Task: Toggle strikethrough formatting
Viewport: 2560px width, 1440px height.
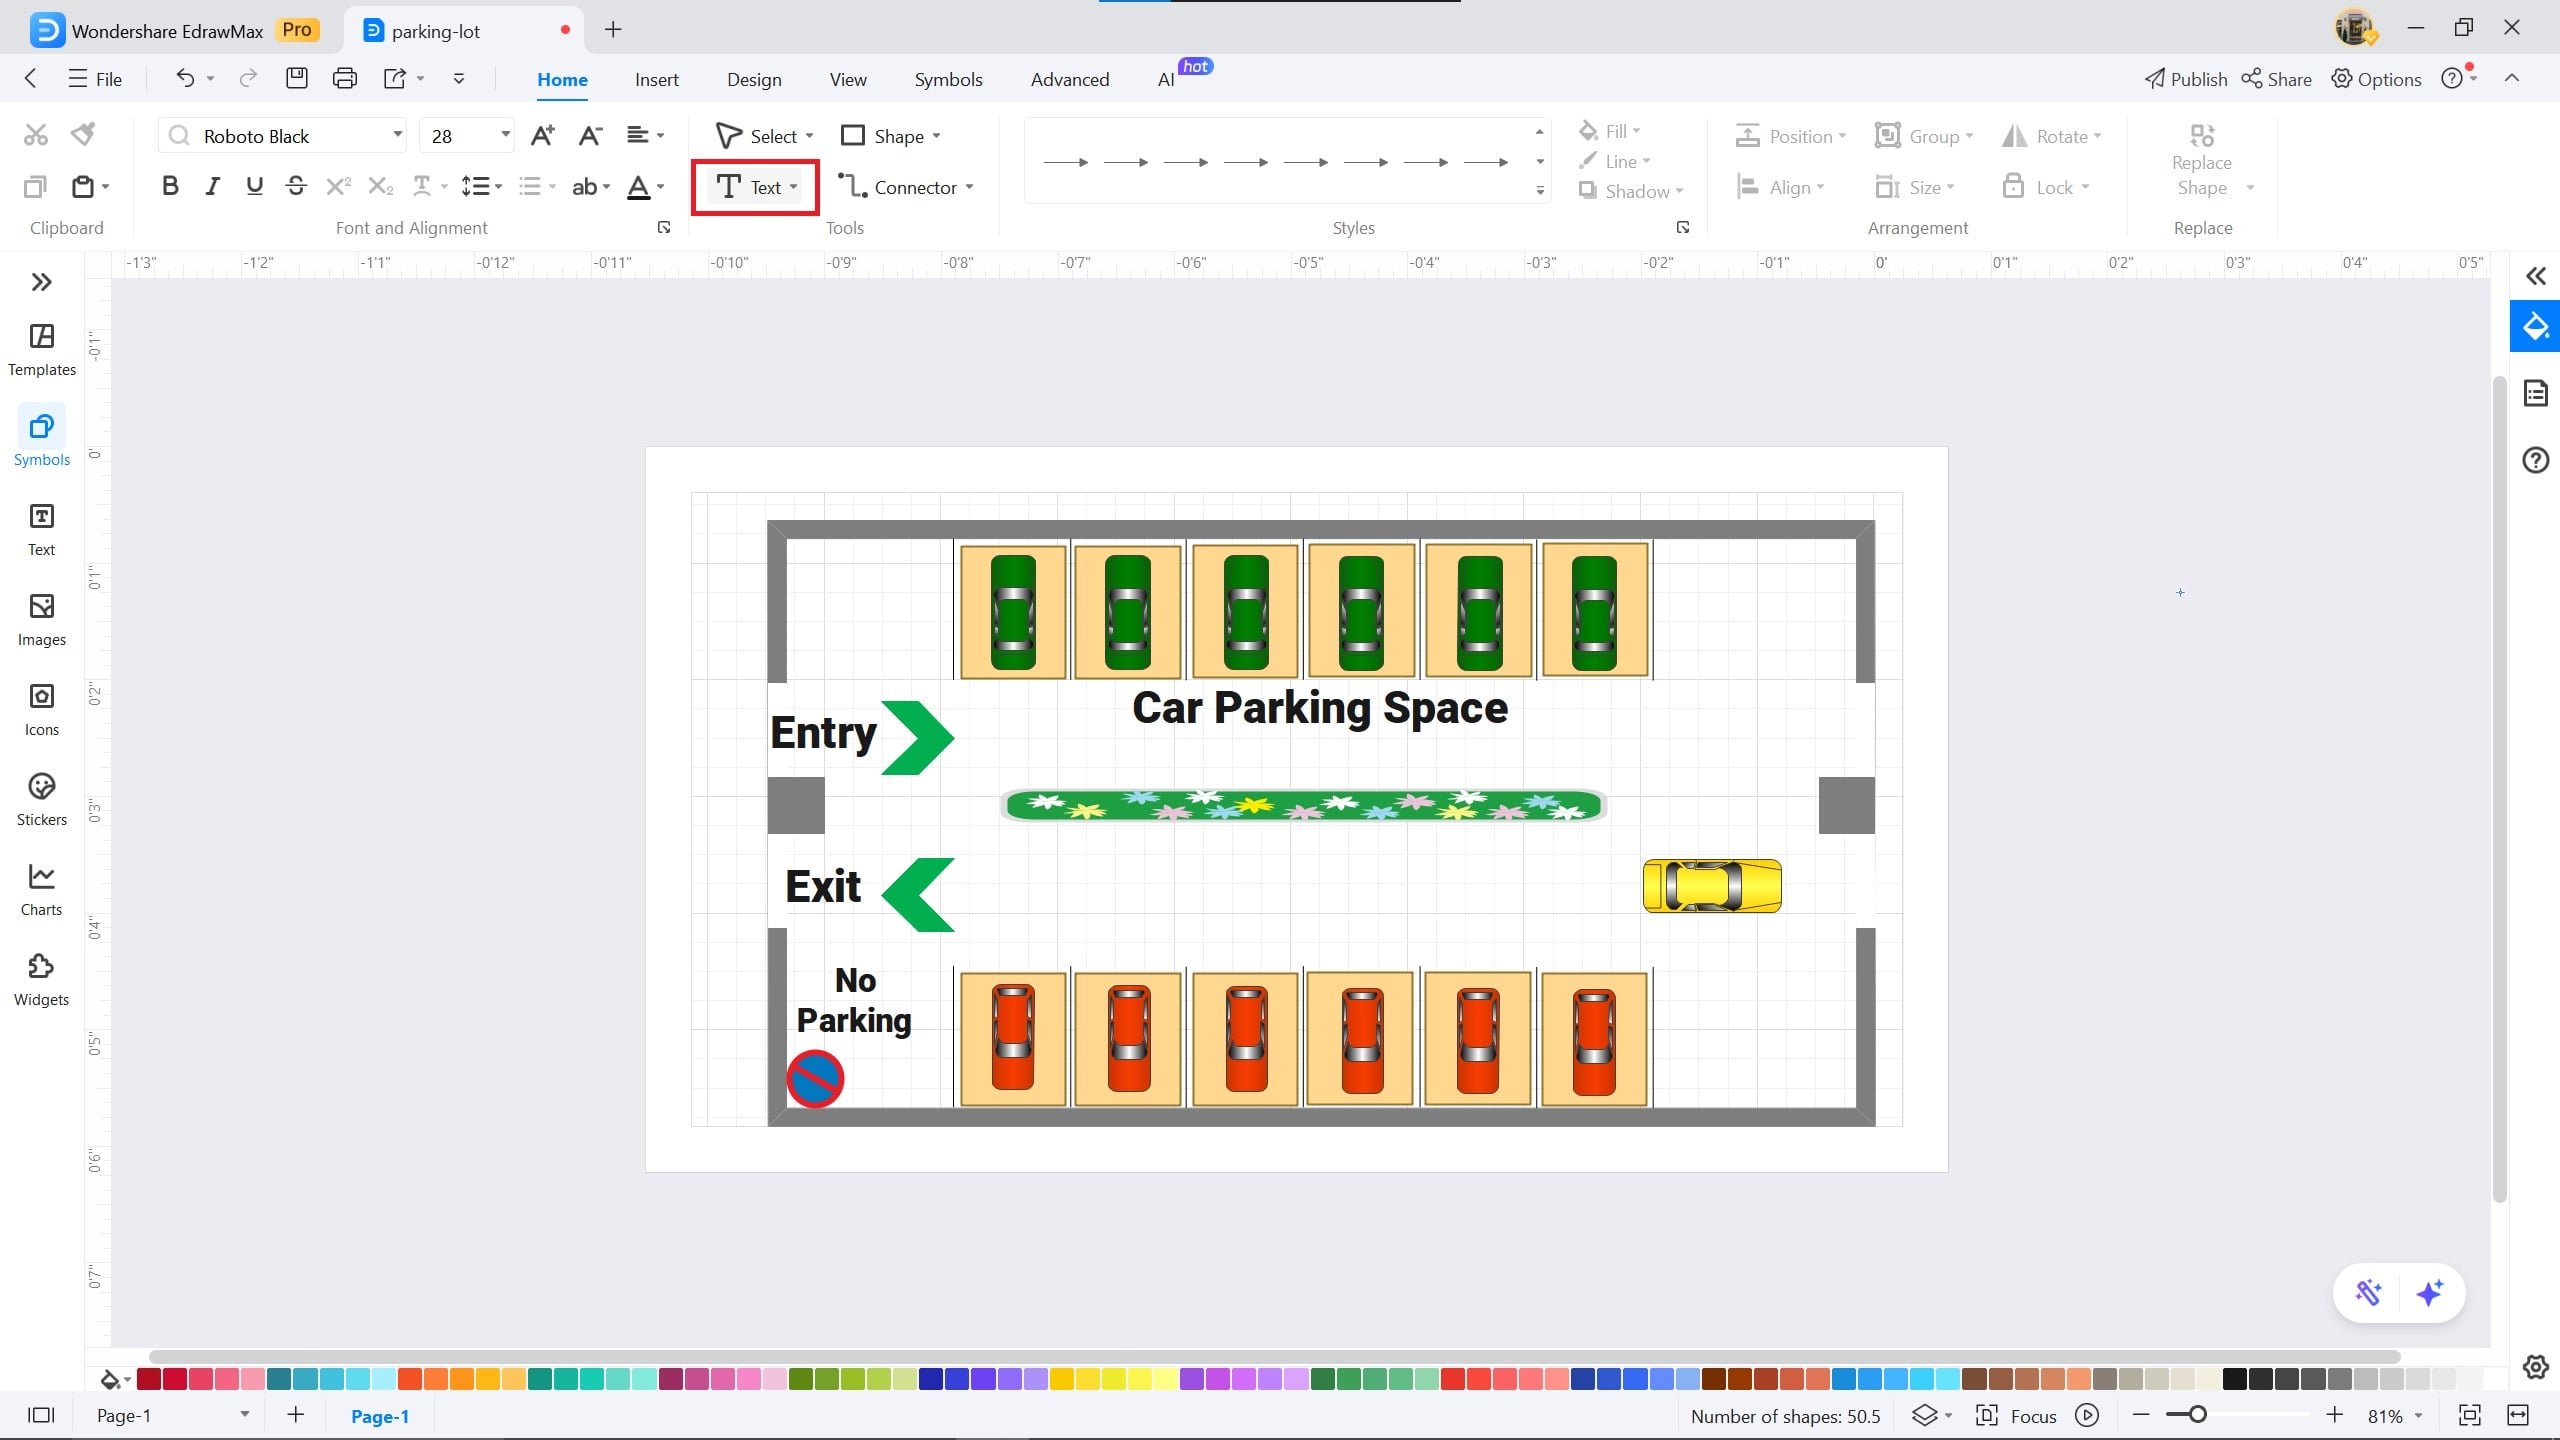Action: [295, 185]
